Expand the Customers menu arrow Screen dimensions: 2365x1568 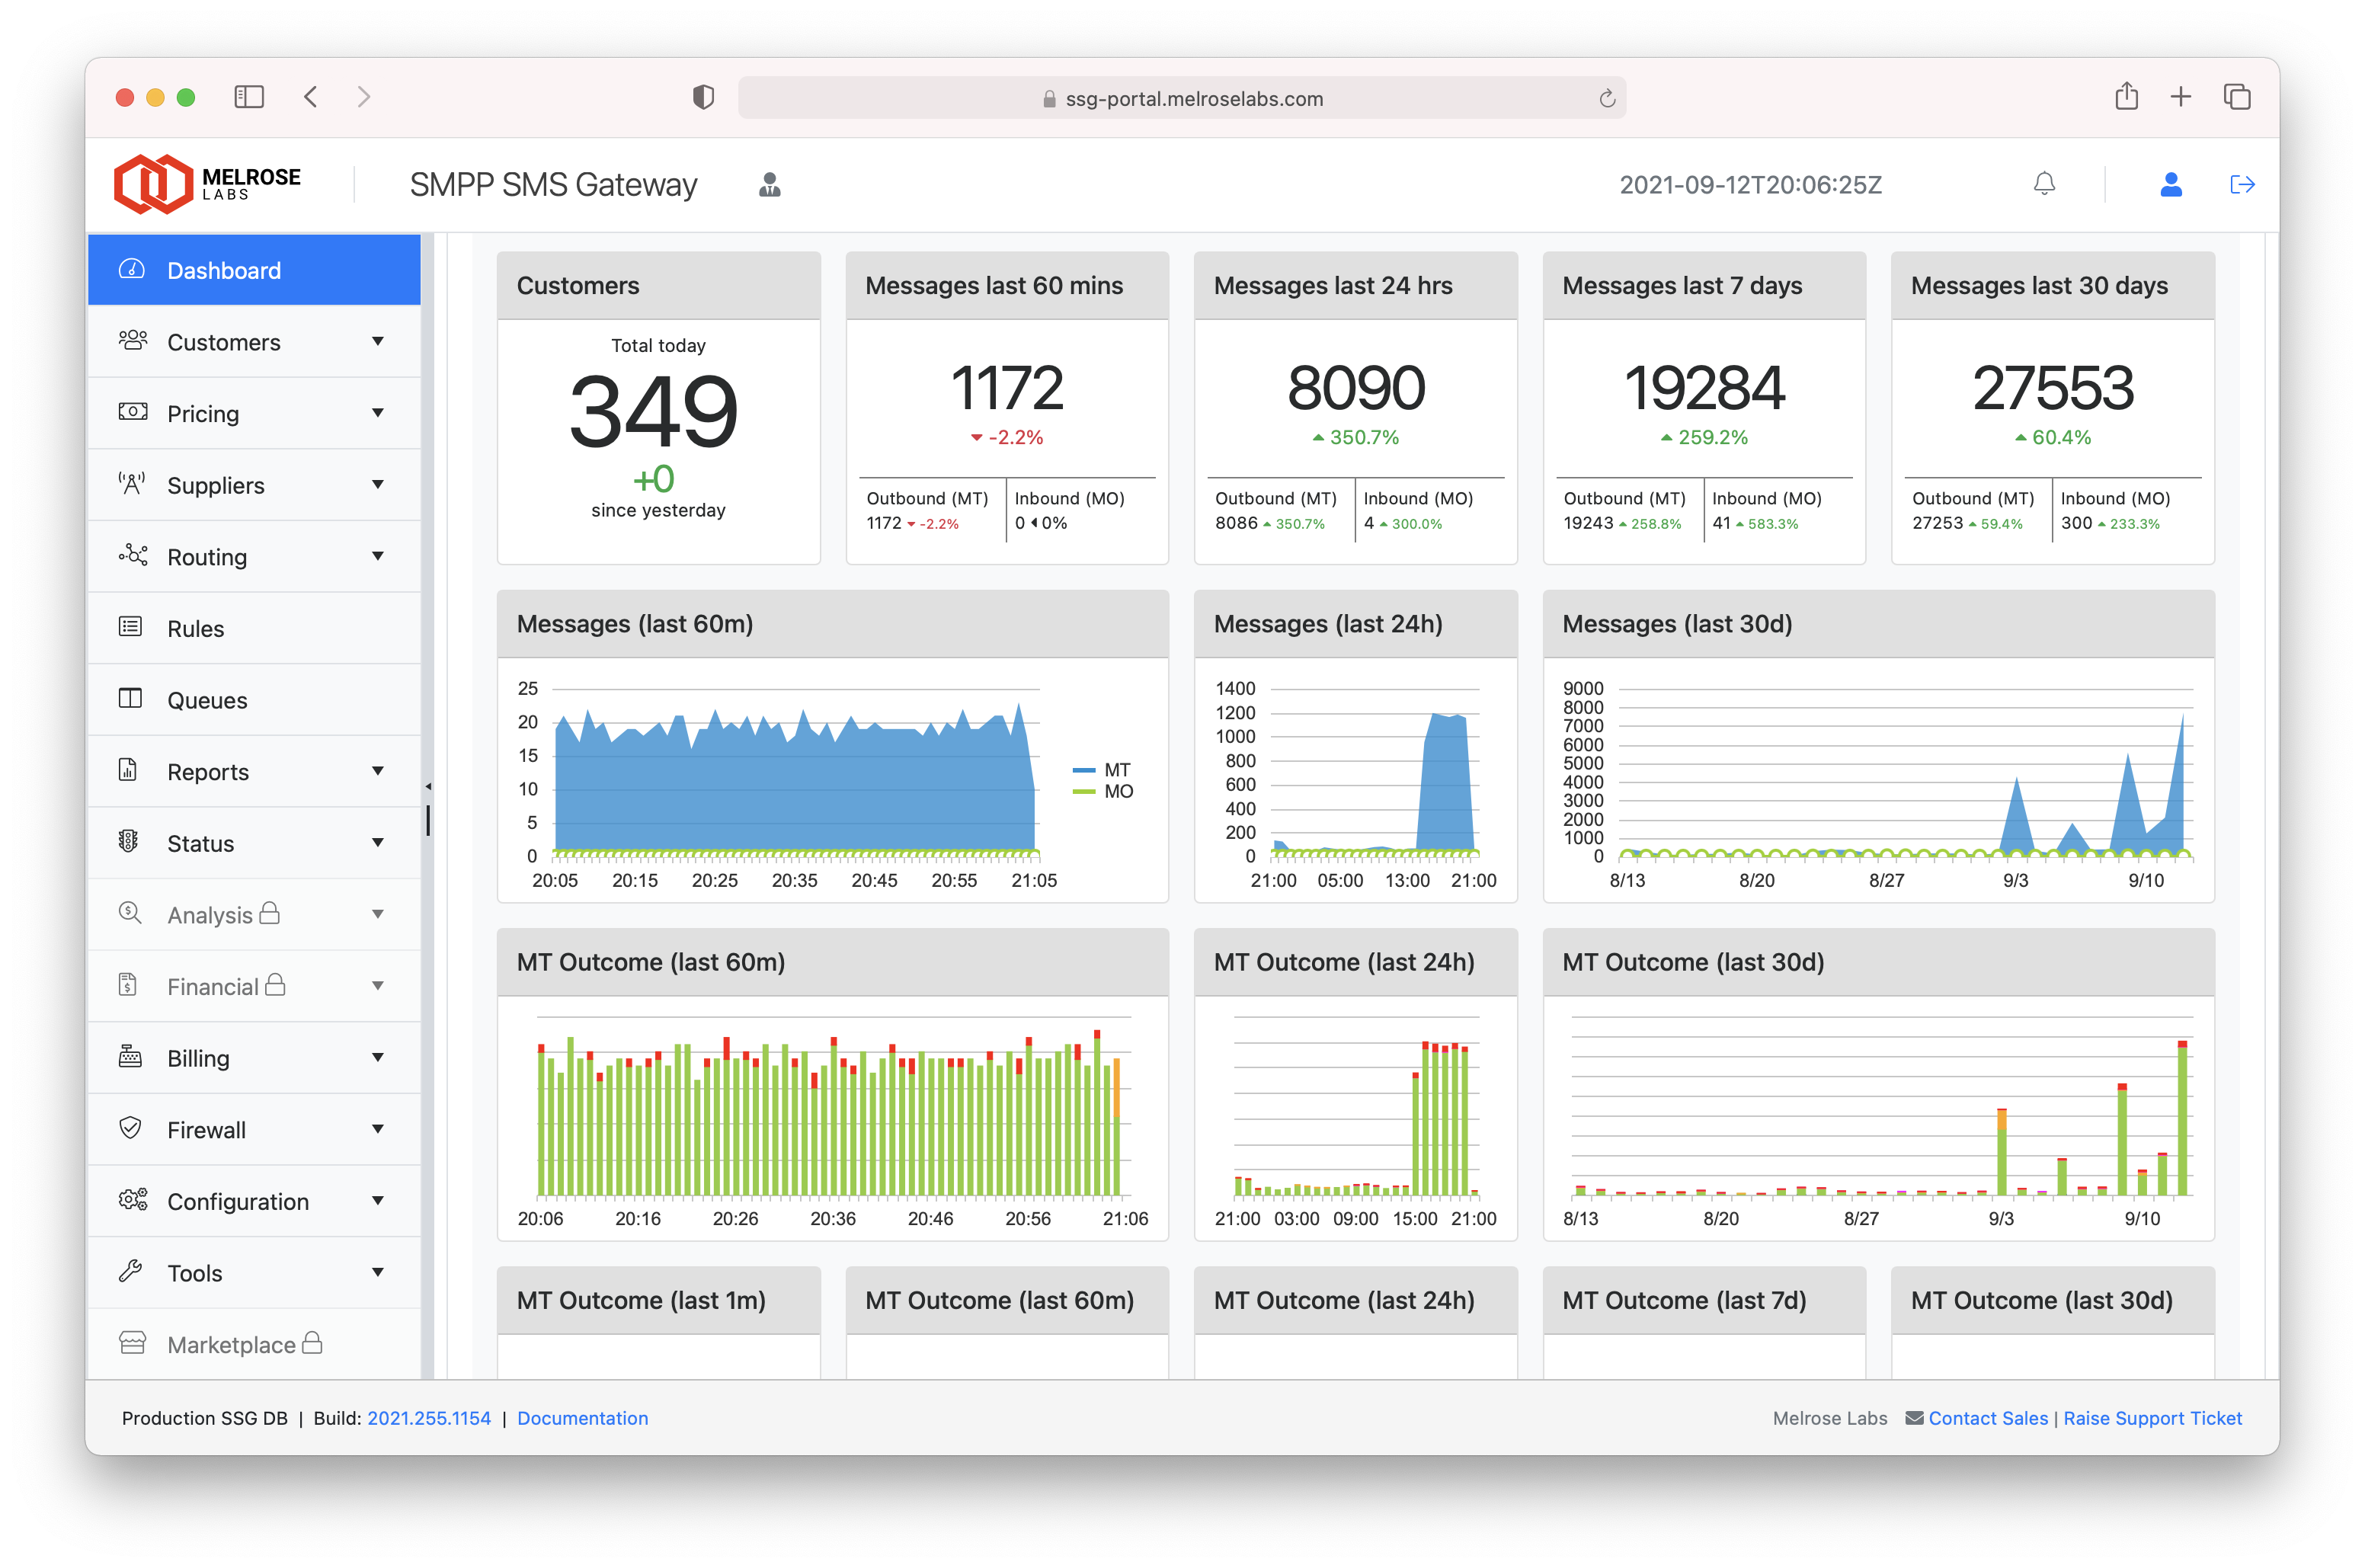[378, 342]
